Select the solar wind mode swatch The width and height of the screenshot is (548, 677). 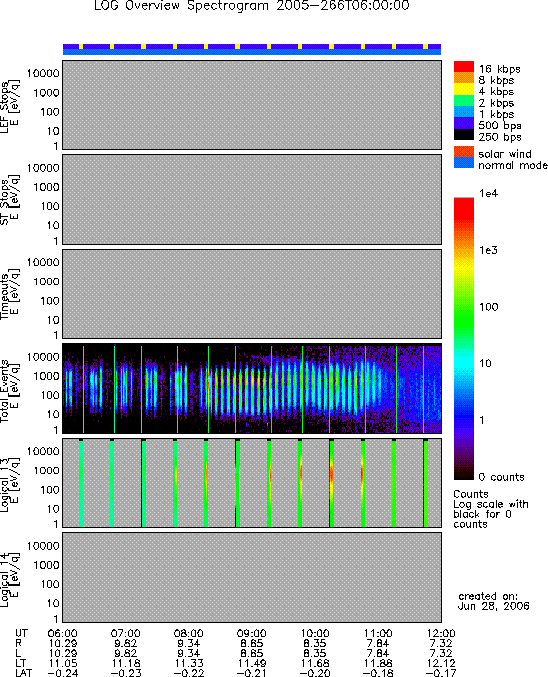point(464,152)
